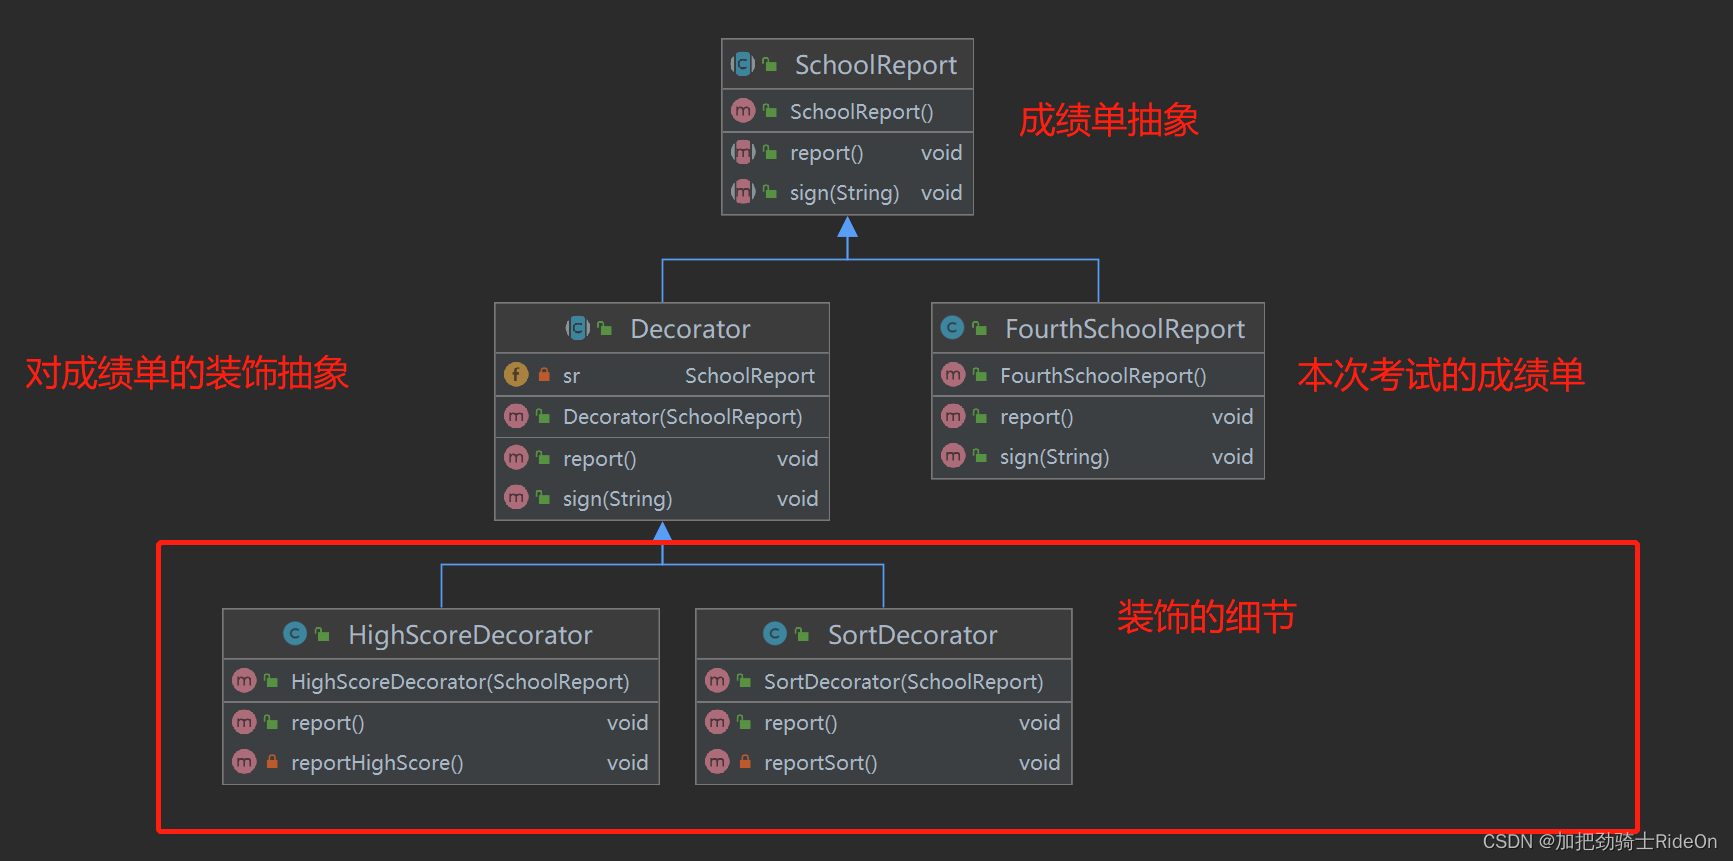Select report() method in SchoolReport class
The height and width of the screenshot is (861, 1733).
pyautogui.click(x=847, y=153)
